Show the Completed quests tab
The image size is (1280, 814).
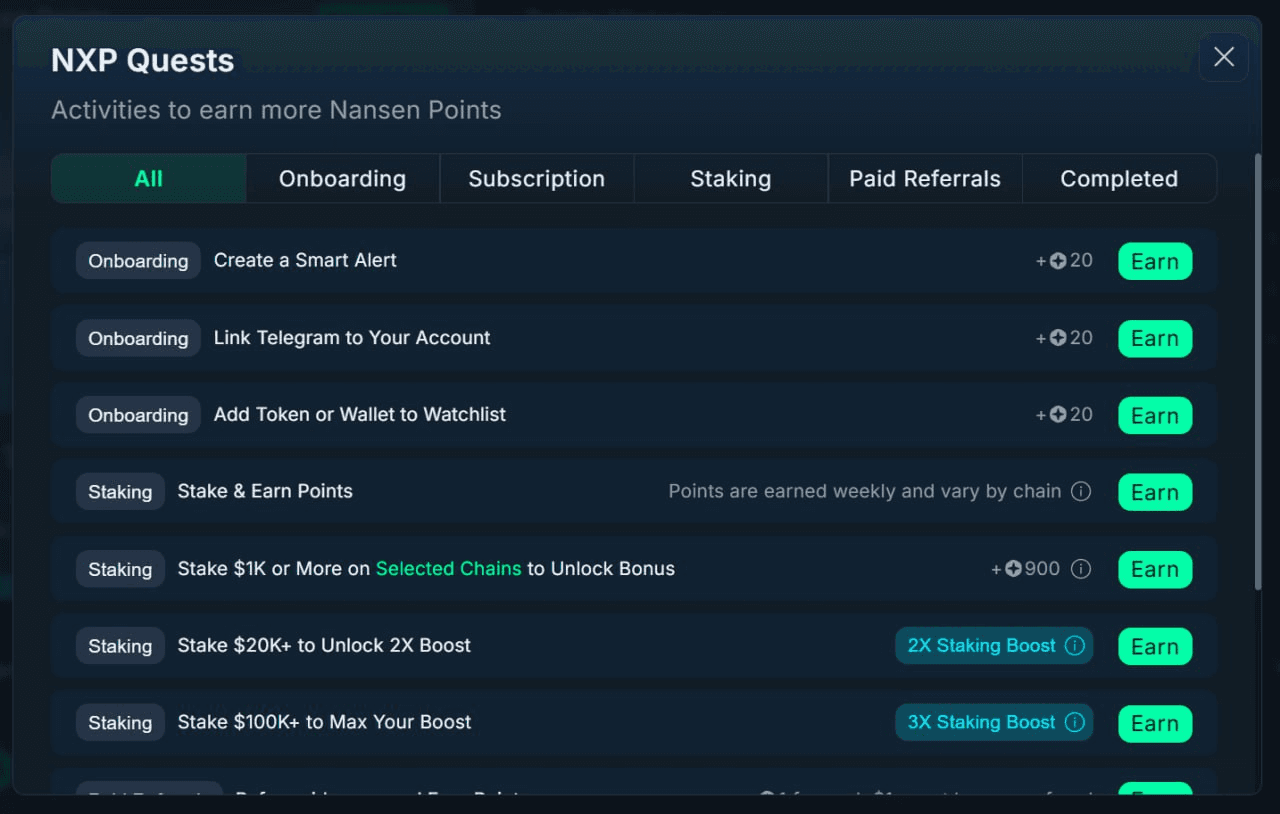1119,179
